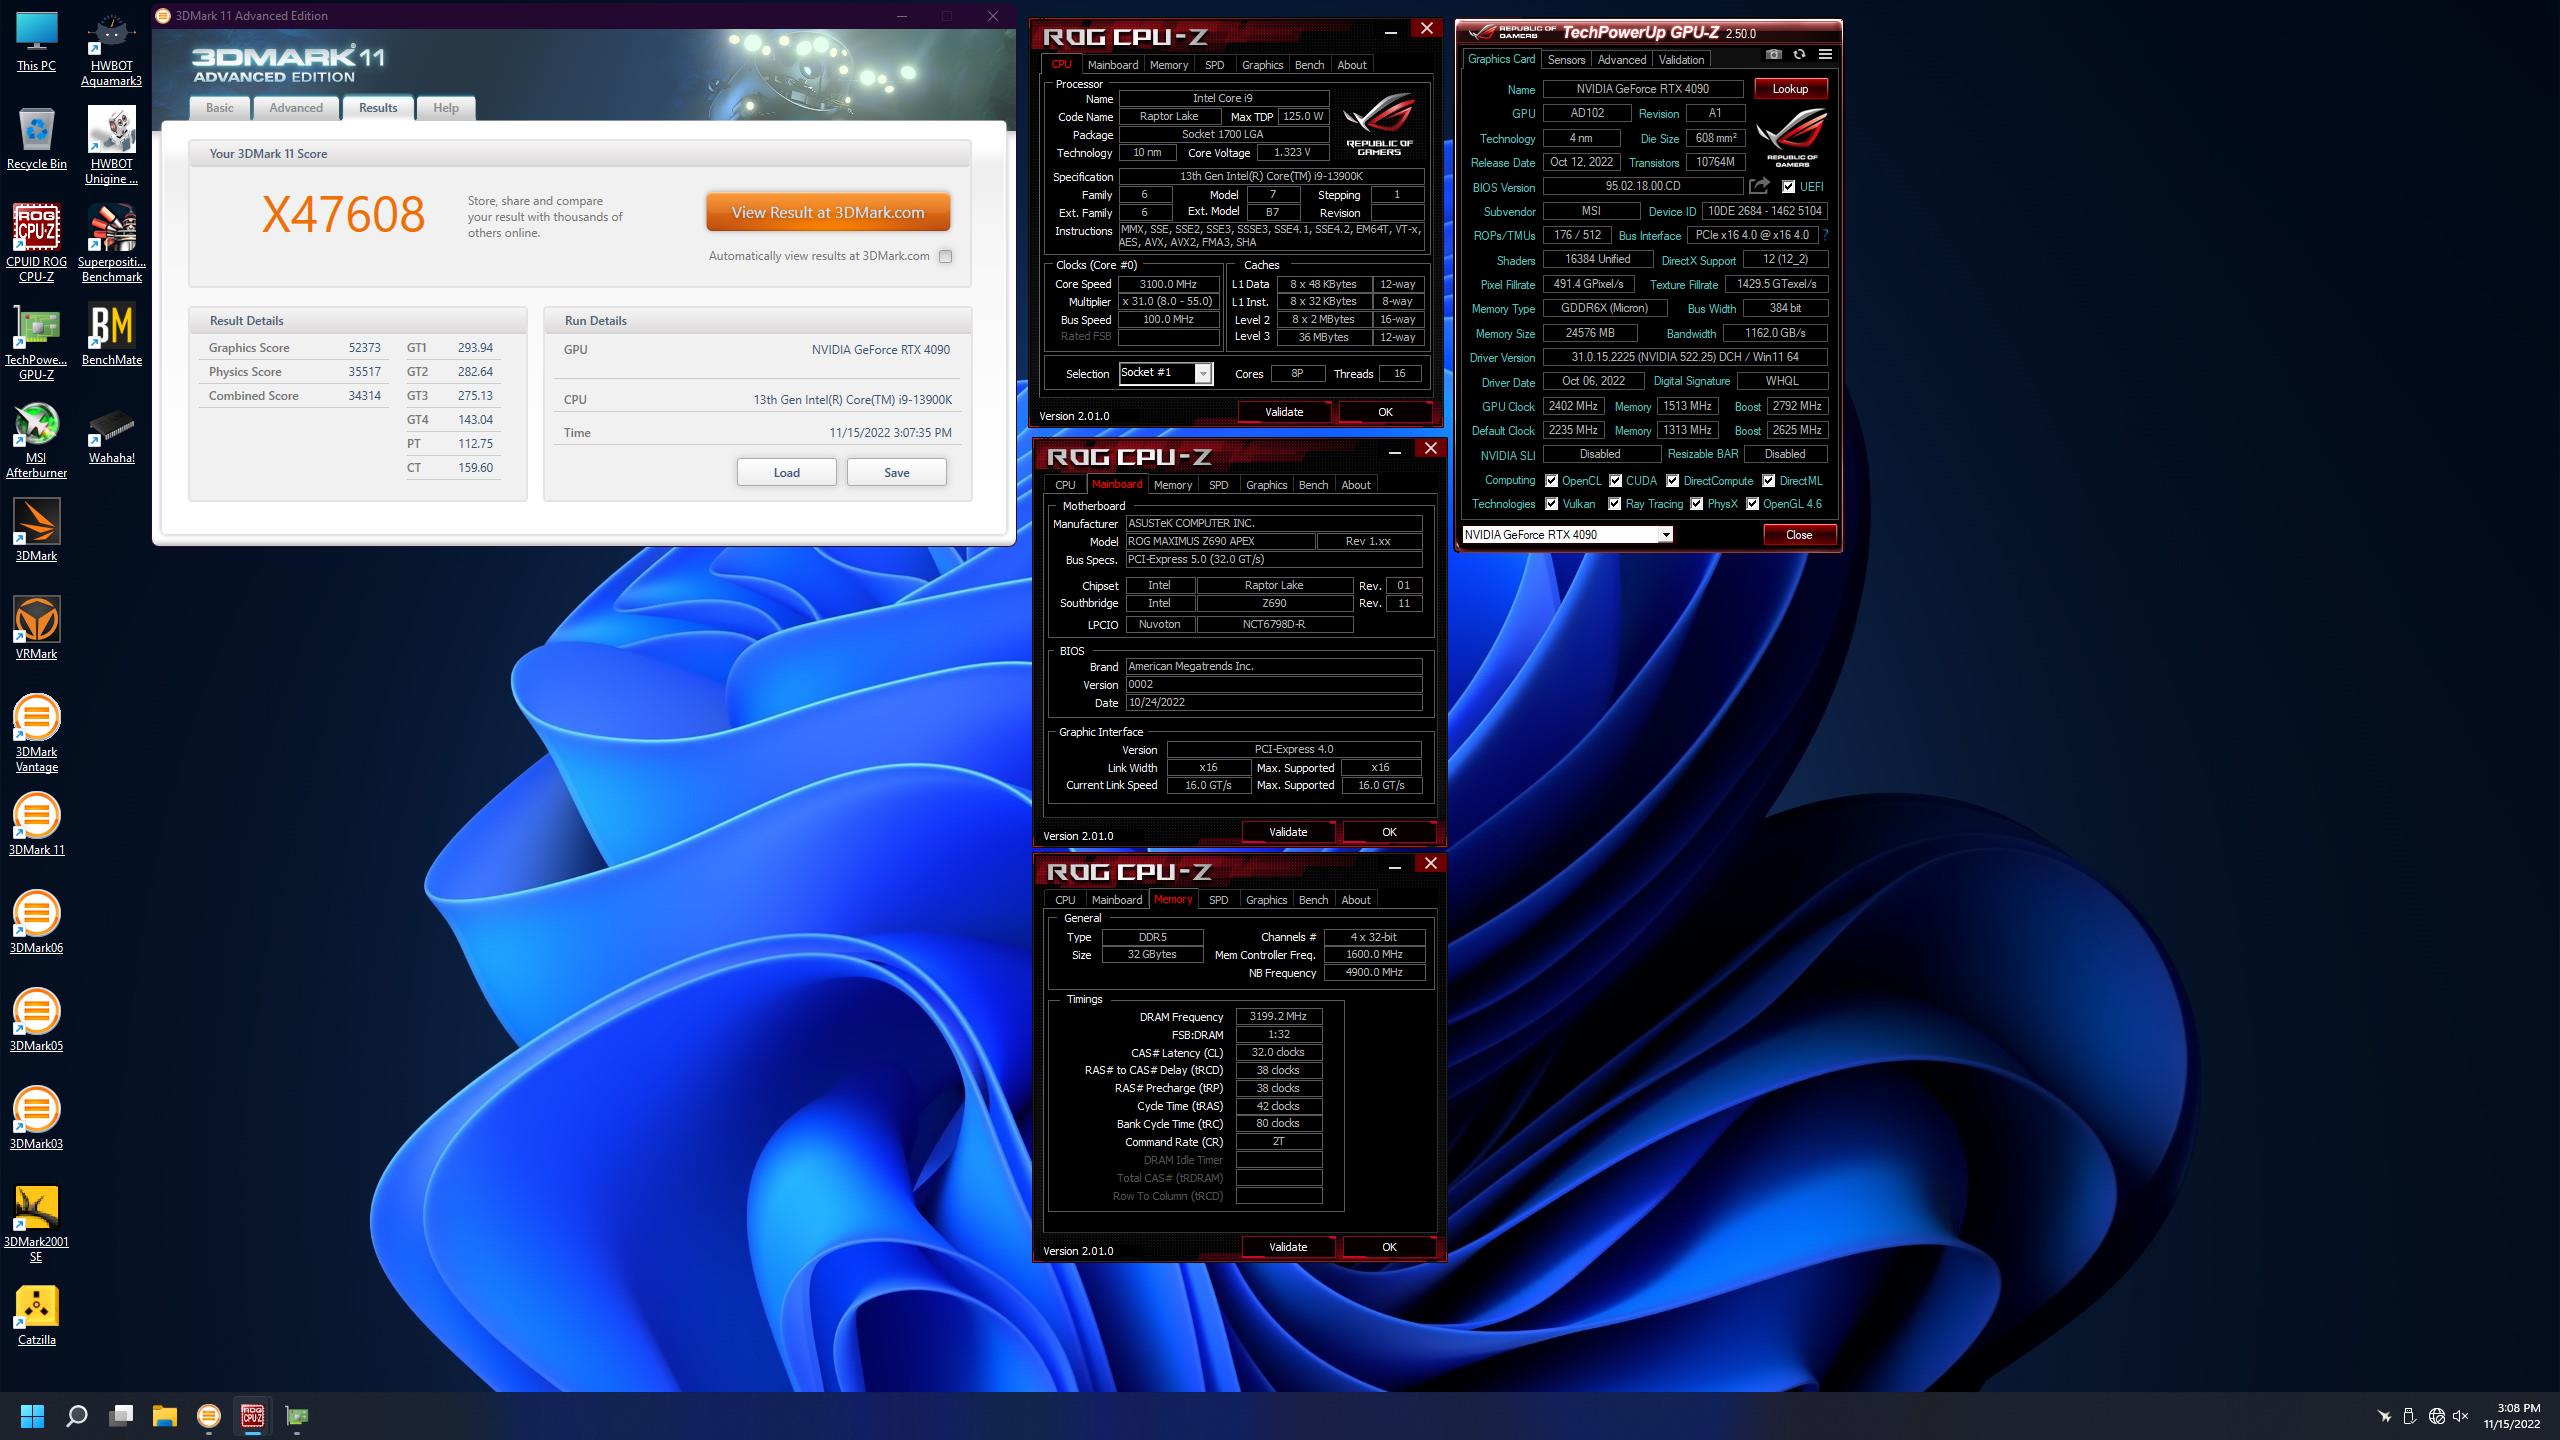Toggle PhysX checkbox in GPU-Z
The image size is (2560, 1440).
(1696, 504)
